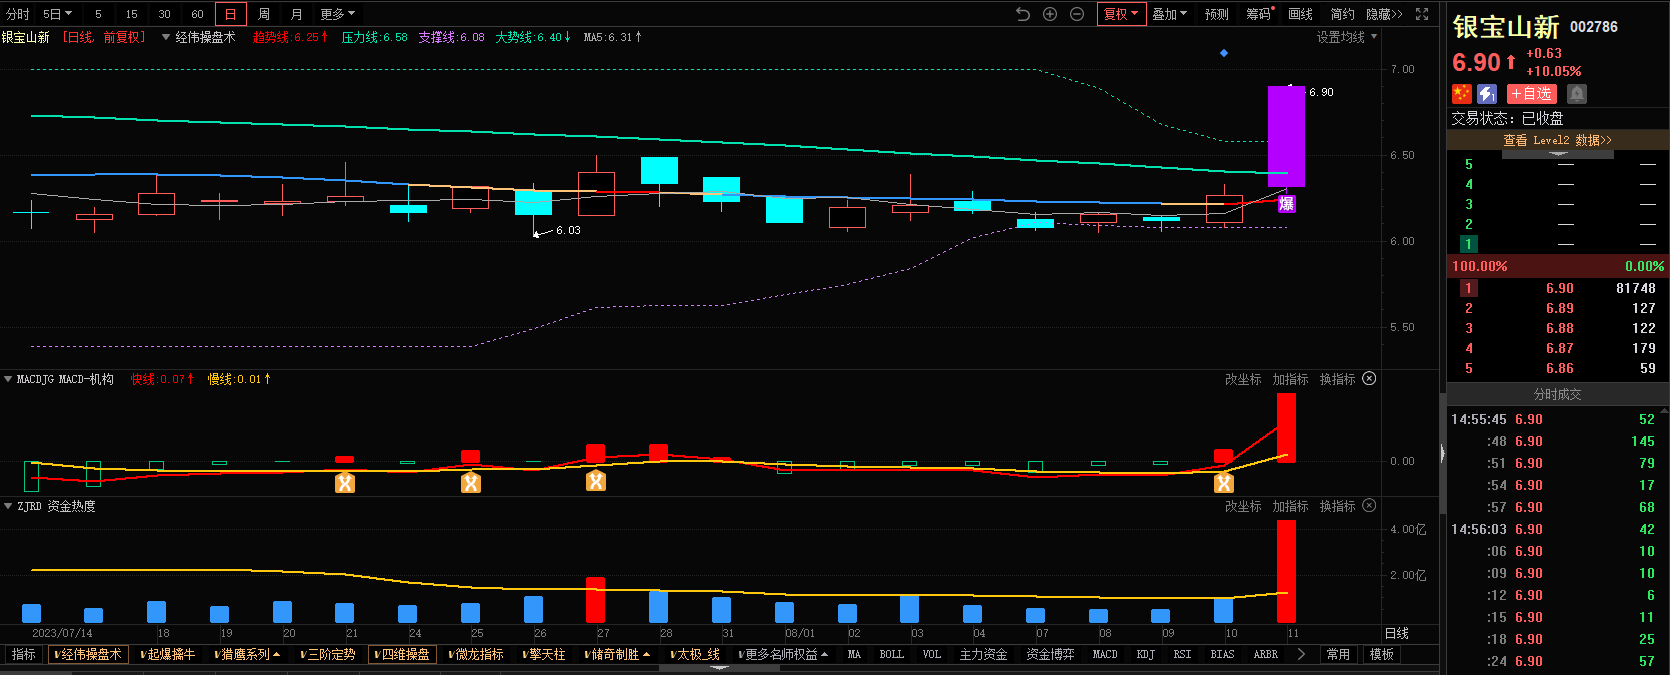The width and height of the screenshot is (1670, 675).
Task: Enter fullscreen with the expand icon
Action: (x=1422, y=14)
